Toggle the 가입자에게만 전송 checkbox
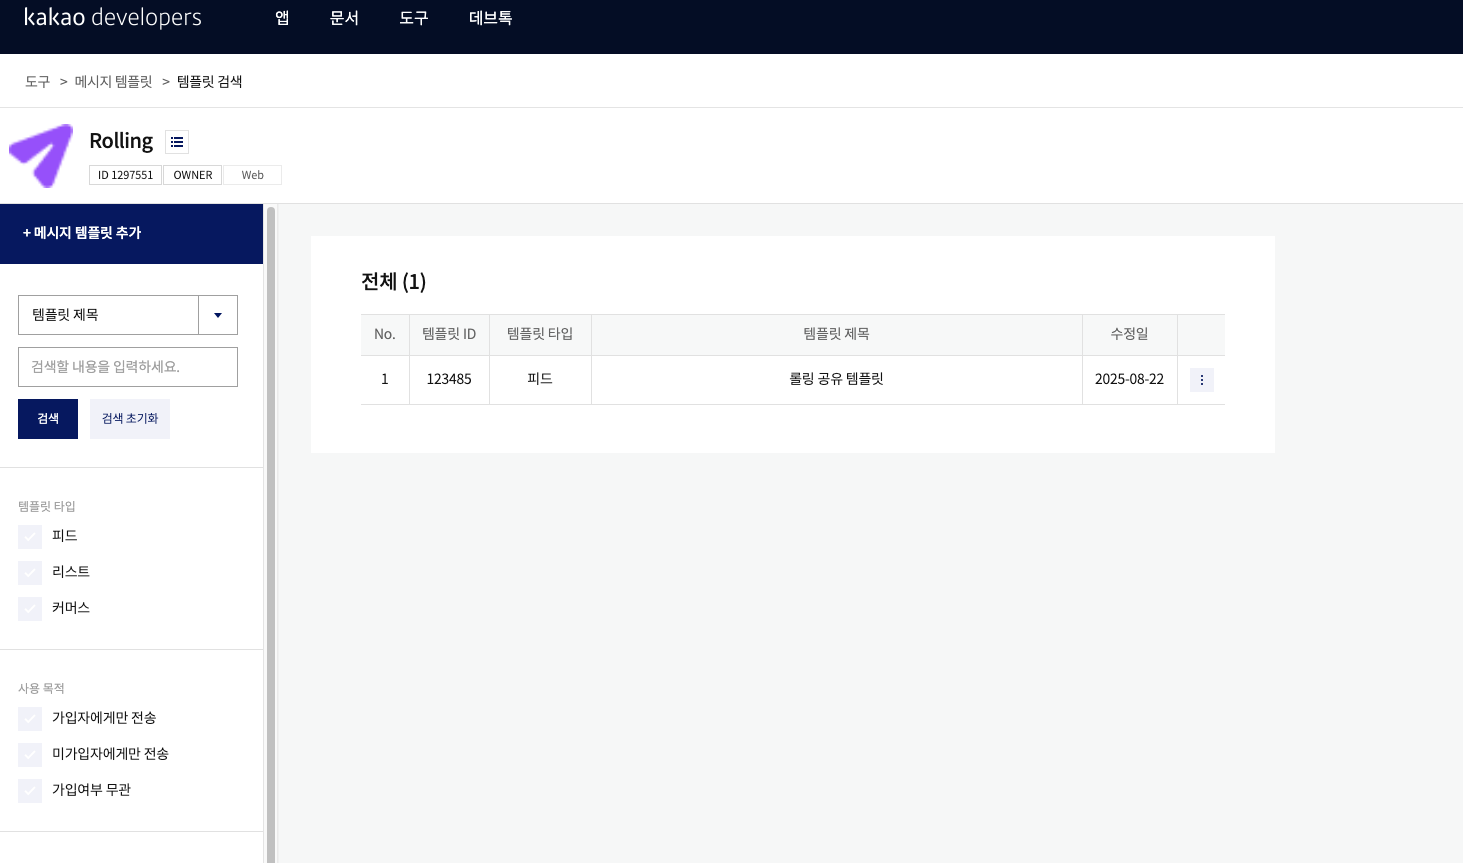 click(29, 718)
